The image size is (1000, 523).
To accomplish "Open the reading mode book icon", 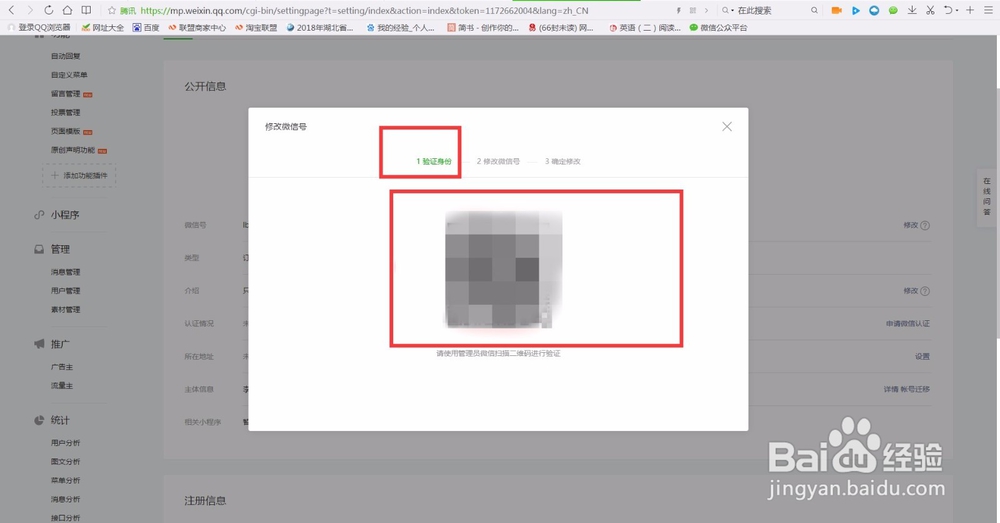I will [86, 10].
